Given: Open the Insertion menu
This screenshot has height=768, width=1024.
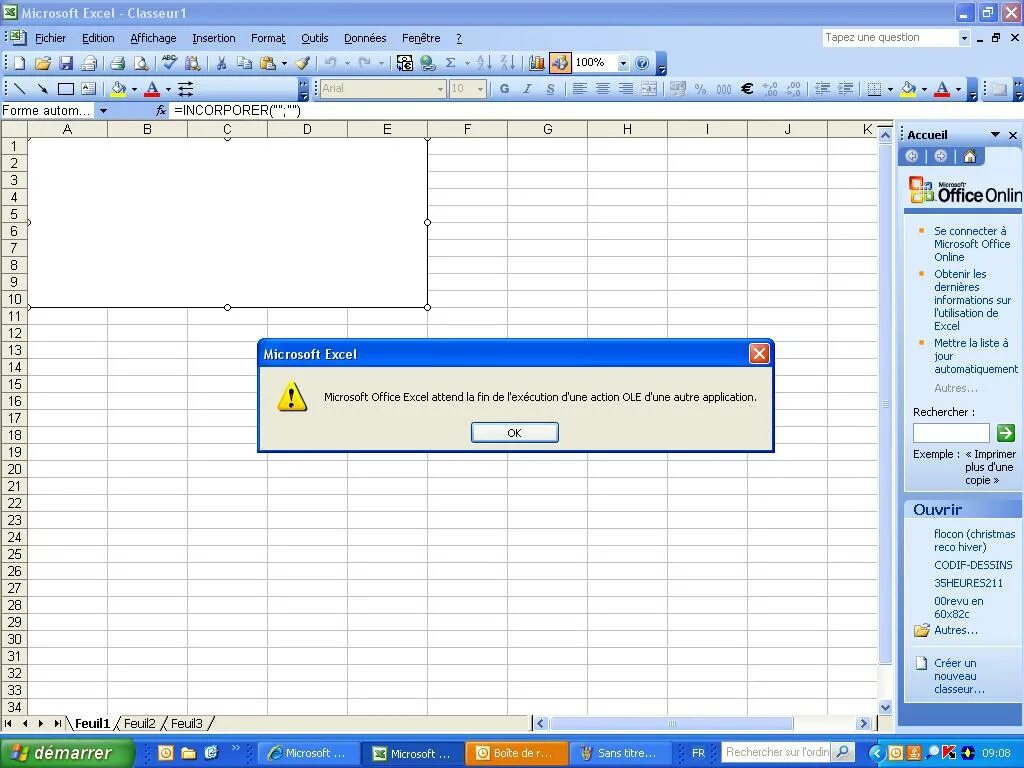Looking at the screenshot, I should click(x=214, y=38).
